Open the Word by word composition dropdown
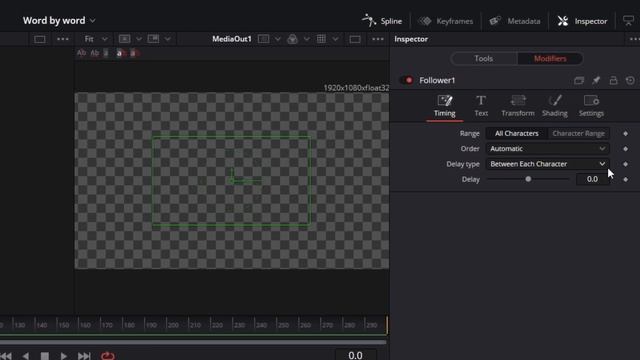 click(59, 20)
